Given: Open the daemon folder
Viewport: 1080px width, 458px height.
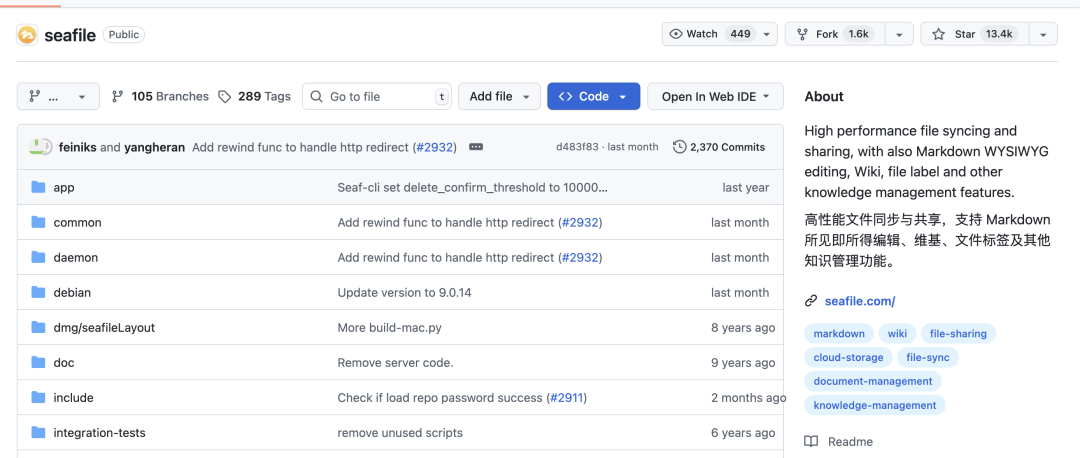Looking at the screenshot, I should point(76,258).
